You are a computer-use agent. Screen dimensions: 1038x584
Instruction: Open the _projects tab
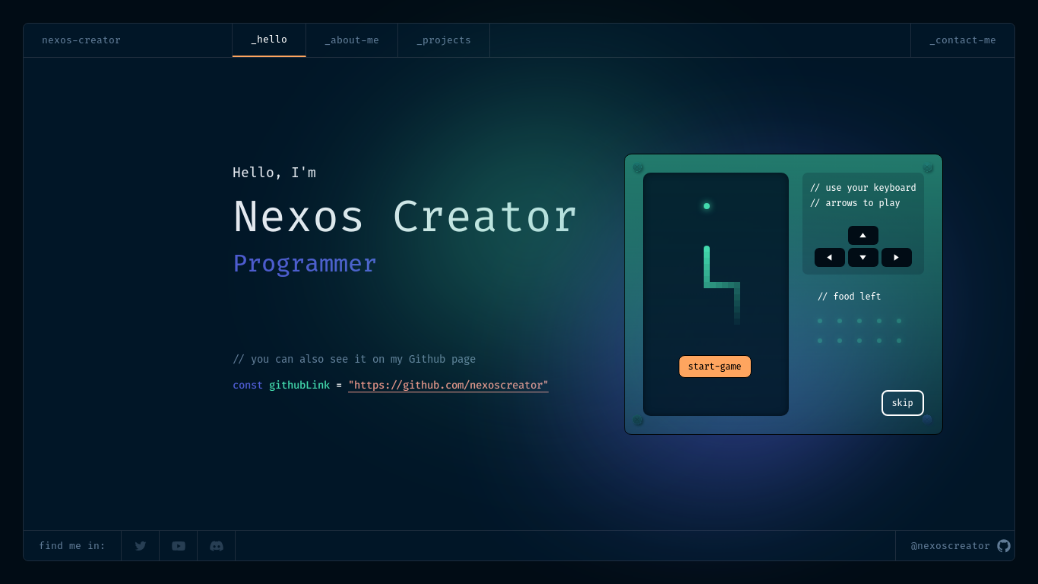tap(444, 40)
